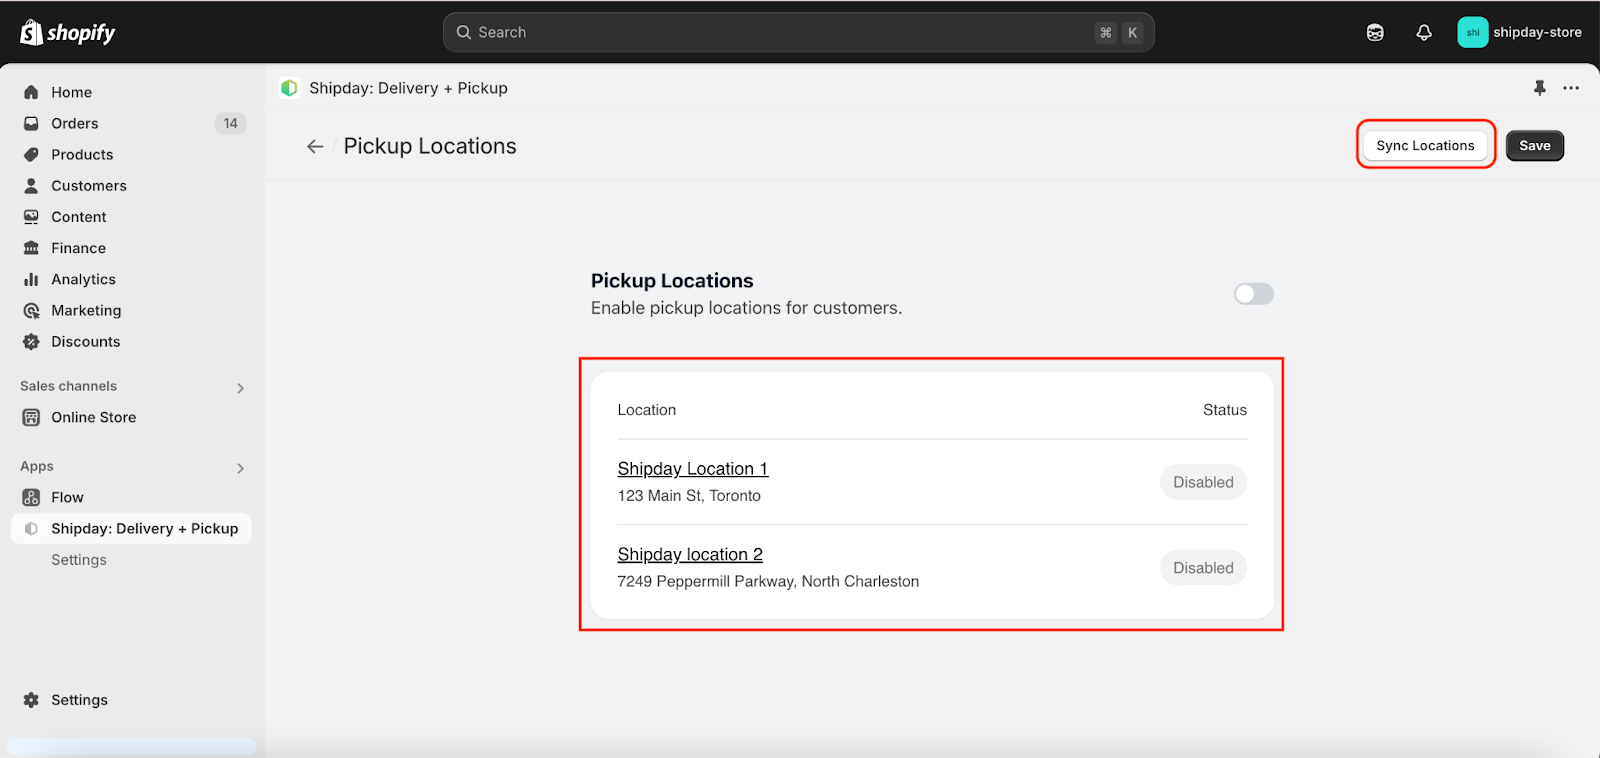Click the Flow app icon
This screenshot has width=1600, height=758.
[31, 497]
